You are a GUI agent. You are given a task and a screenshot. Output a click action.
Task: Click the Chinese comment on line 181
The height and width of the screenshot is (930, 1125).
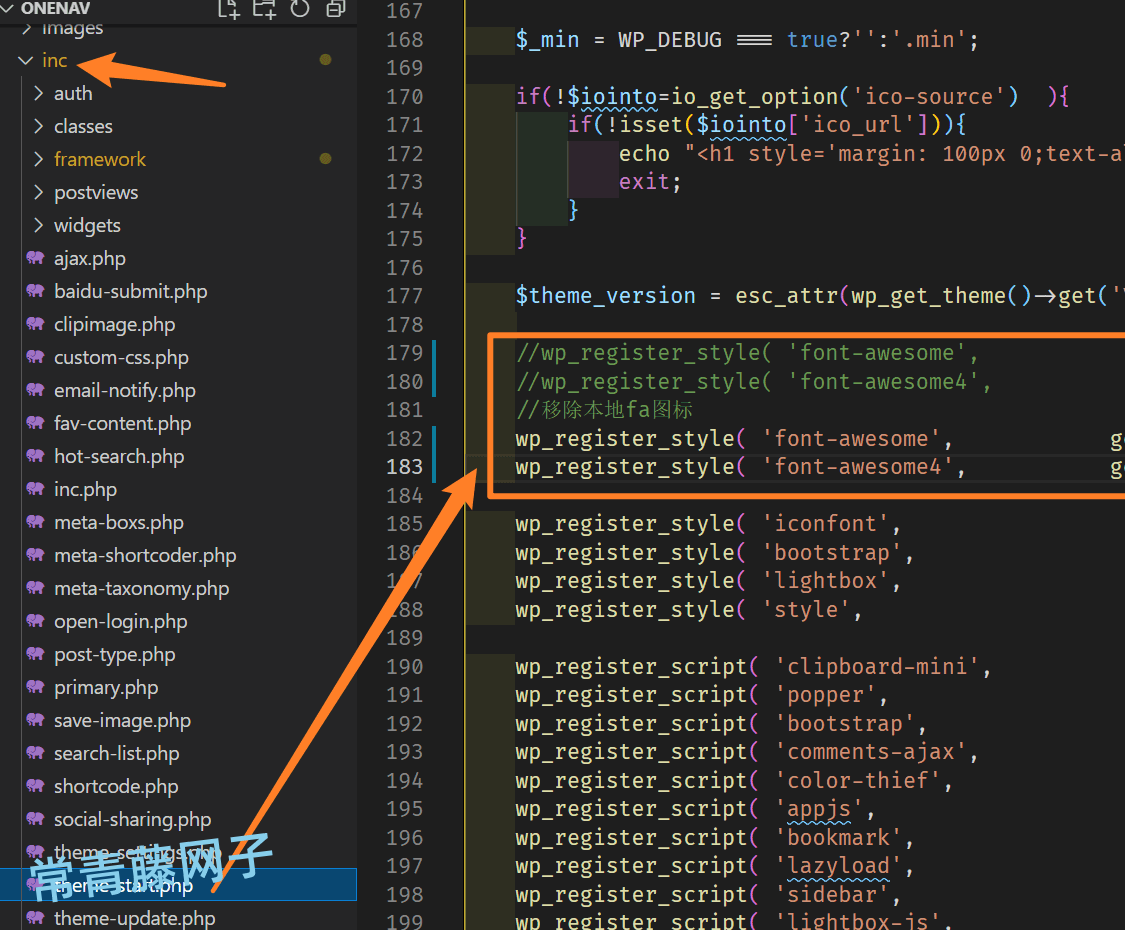coord(604,410)
